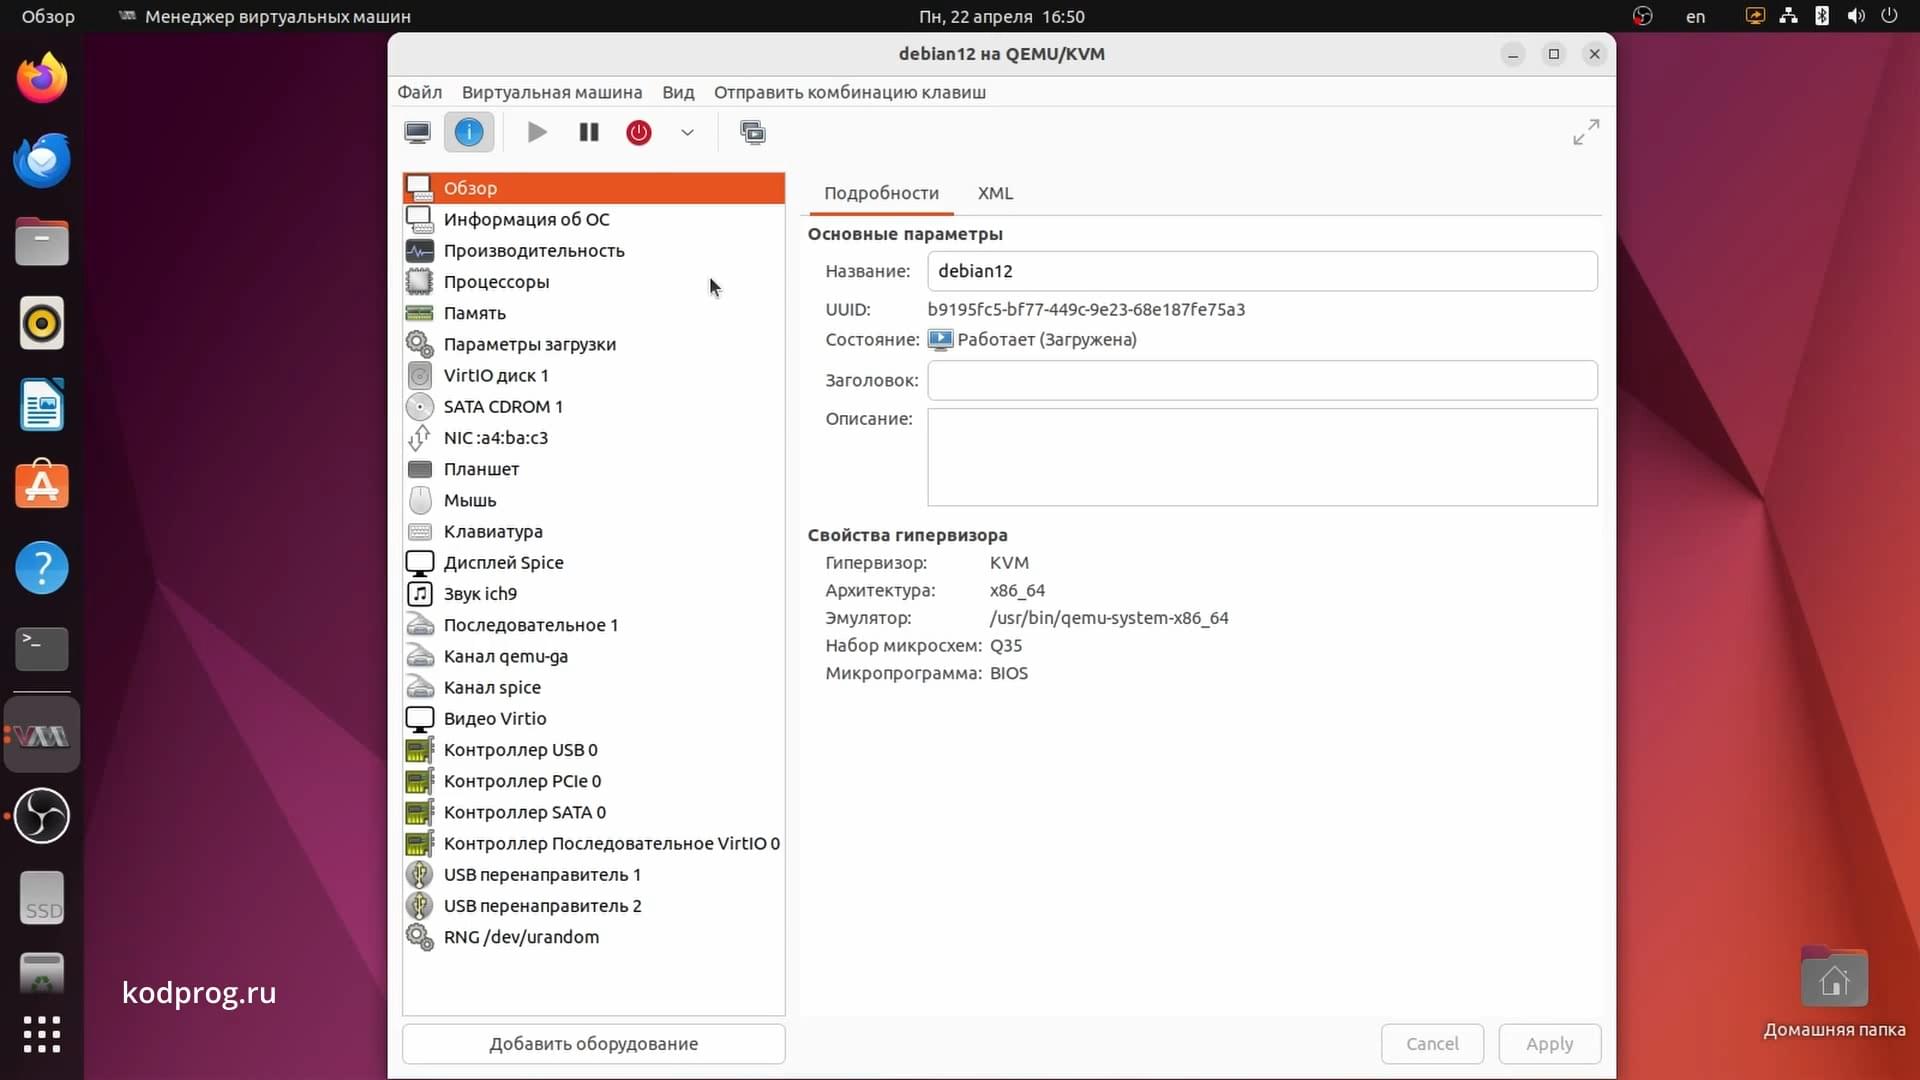
Task: Open the shutdown options dropdown arrow
Action: click(687, 132)
